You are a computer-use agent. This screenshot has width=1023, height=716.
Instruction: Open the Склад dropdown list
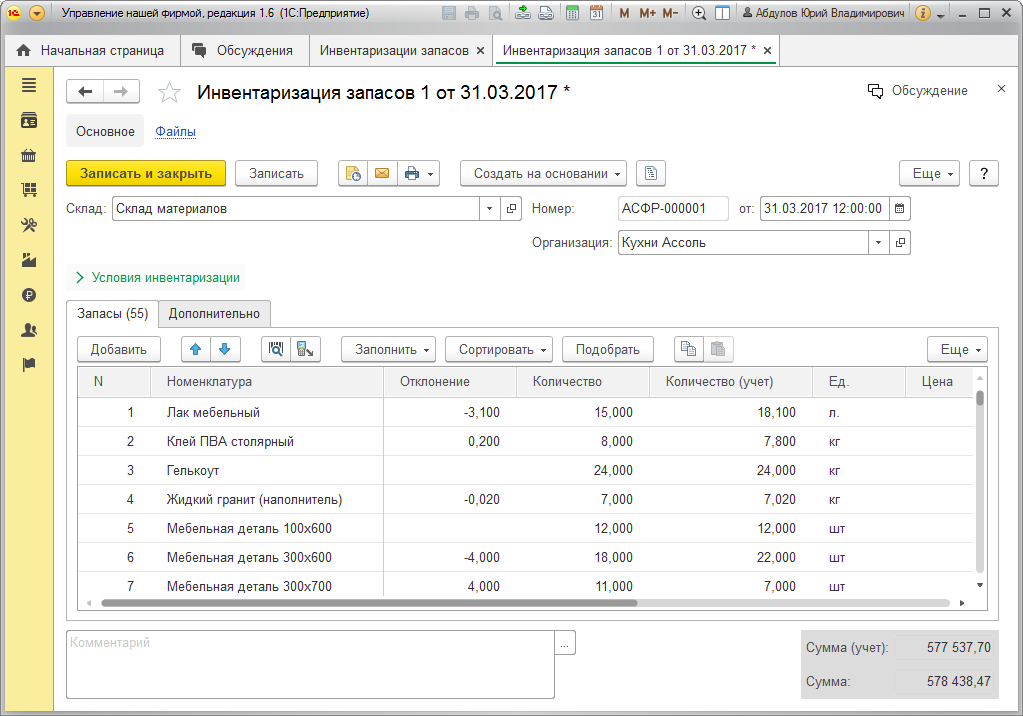(489, 209)
